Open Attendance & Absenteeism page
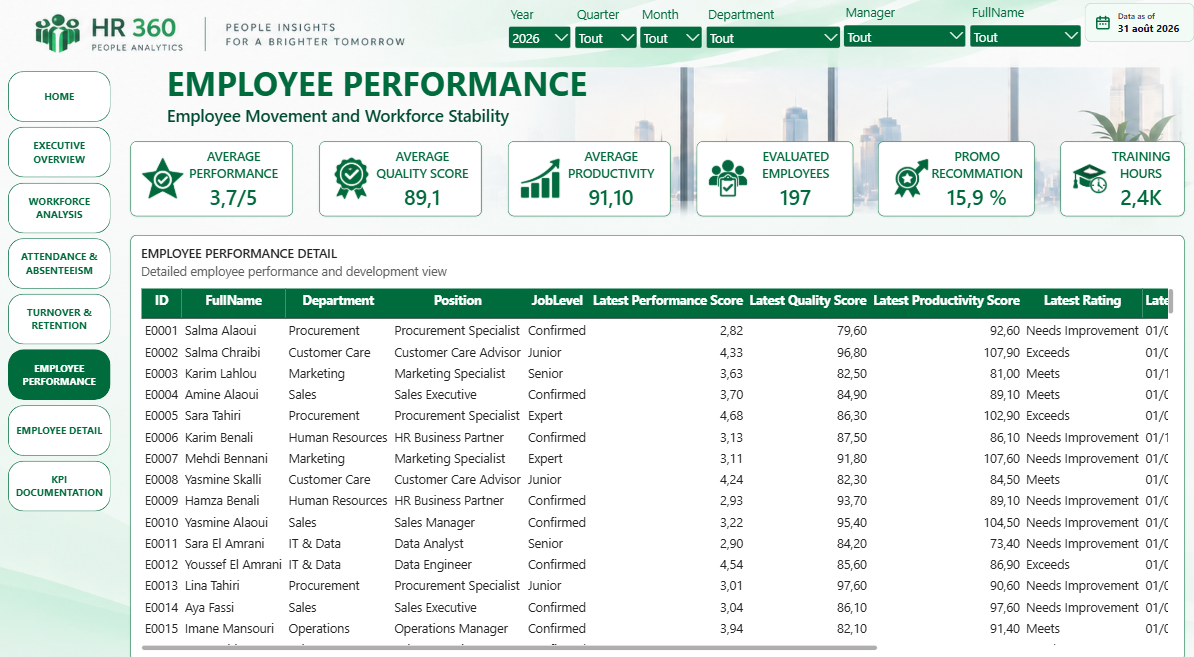Screen dimensions: 1194x657 59,263
